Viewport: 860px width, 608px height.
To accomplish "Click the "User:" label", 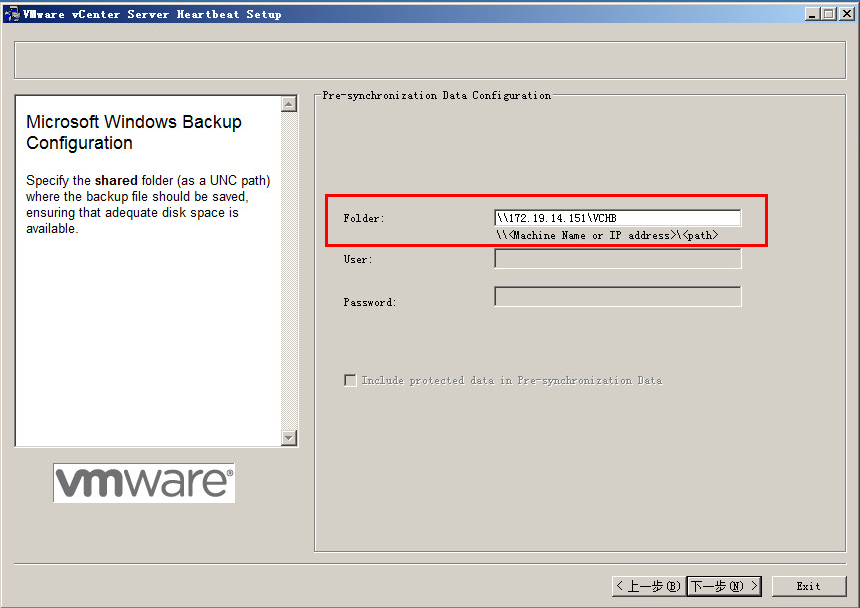I will (358, 259).
